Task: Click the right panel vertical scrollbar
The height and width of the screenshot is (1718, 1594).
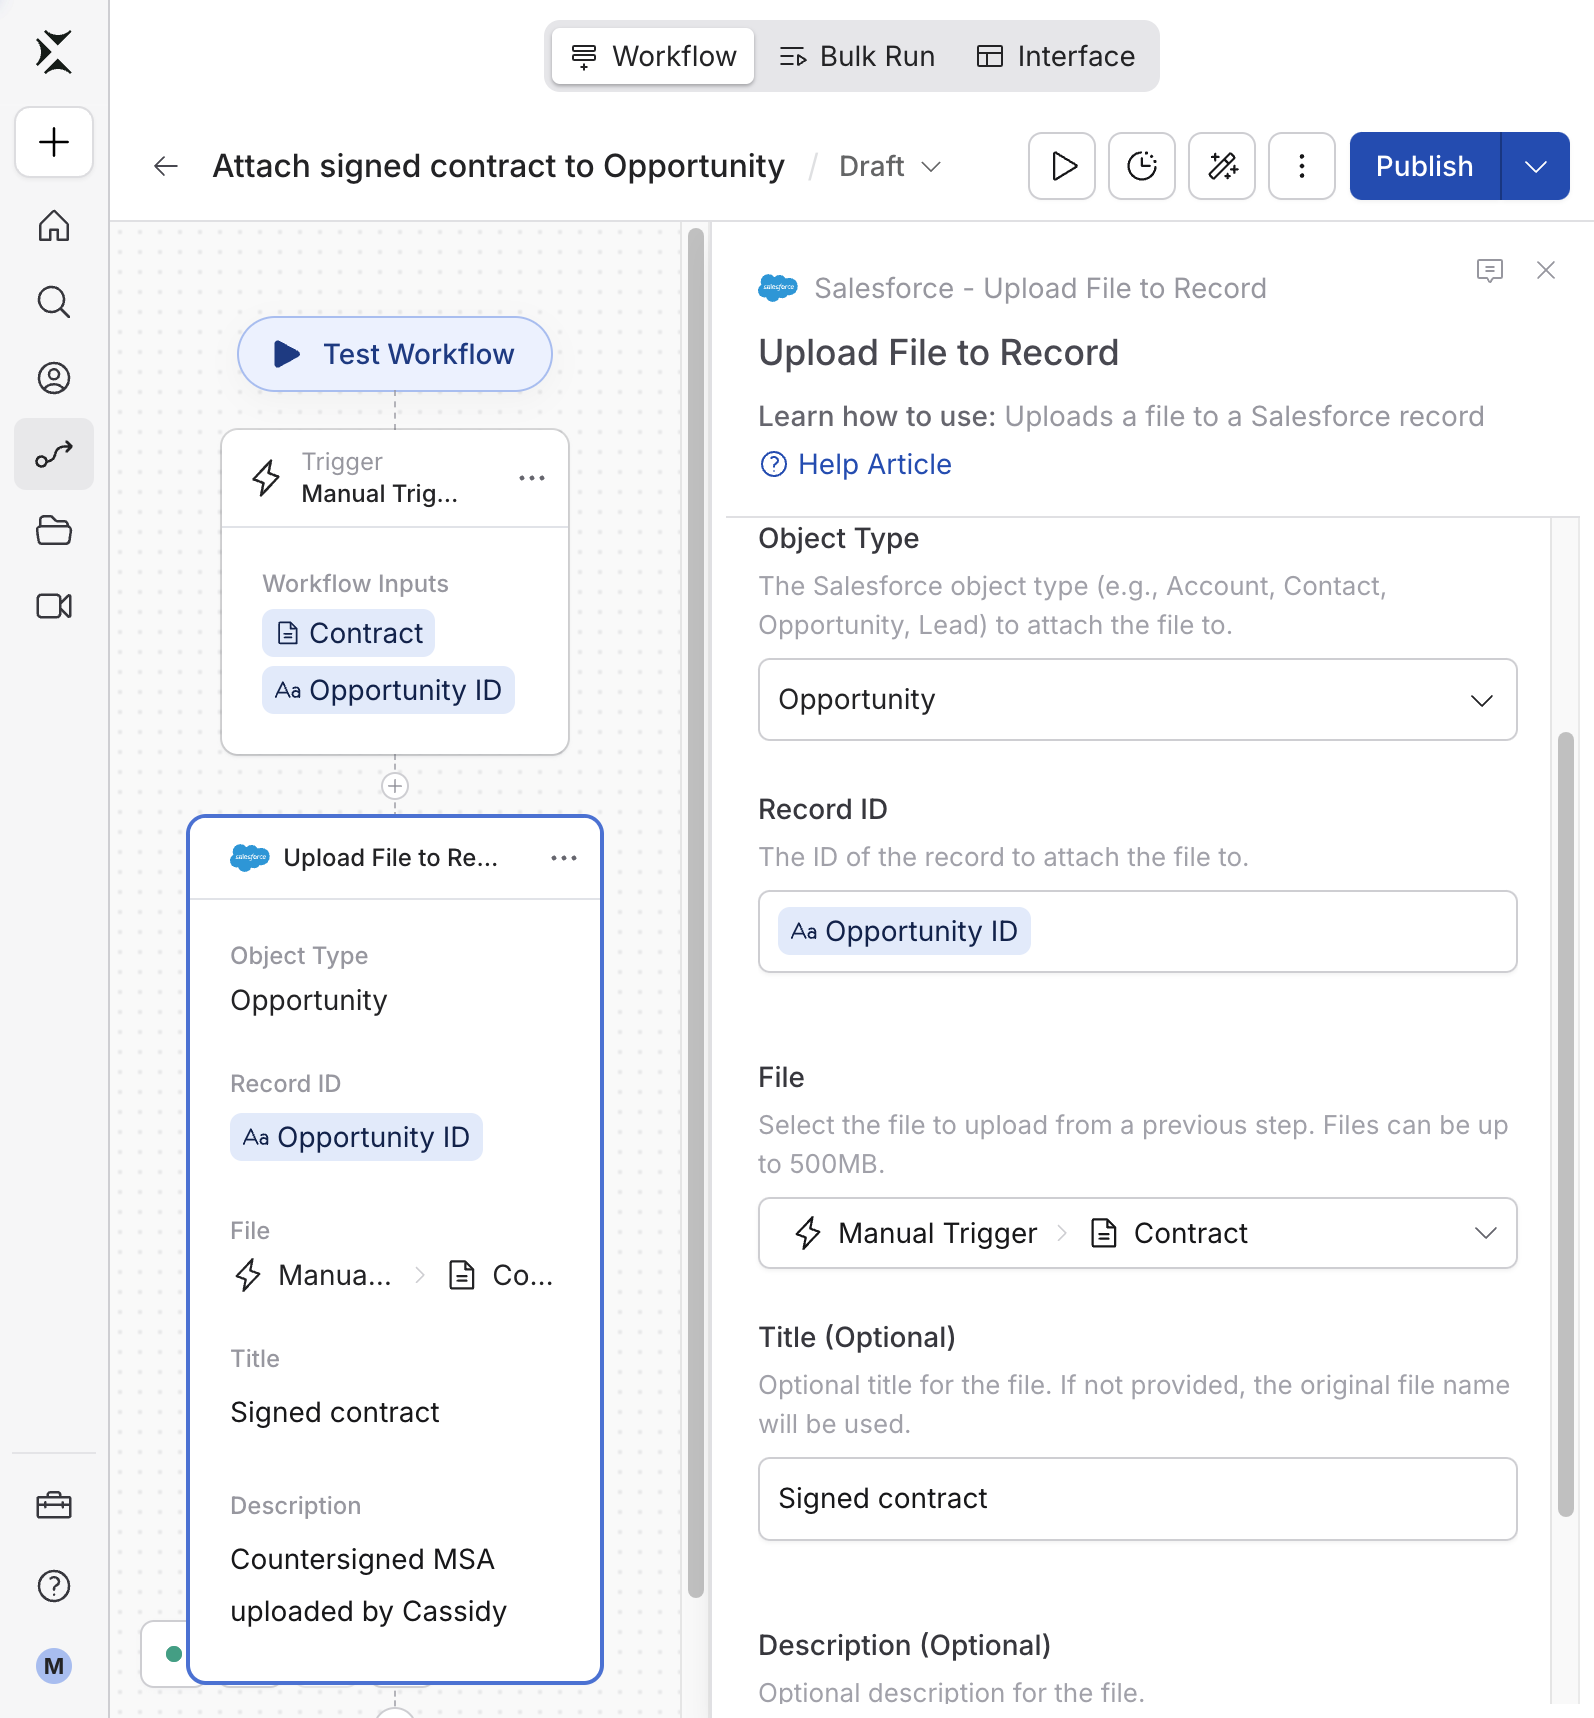Action: pos(1566,1125)
